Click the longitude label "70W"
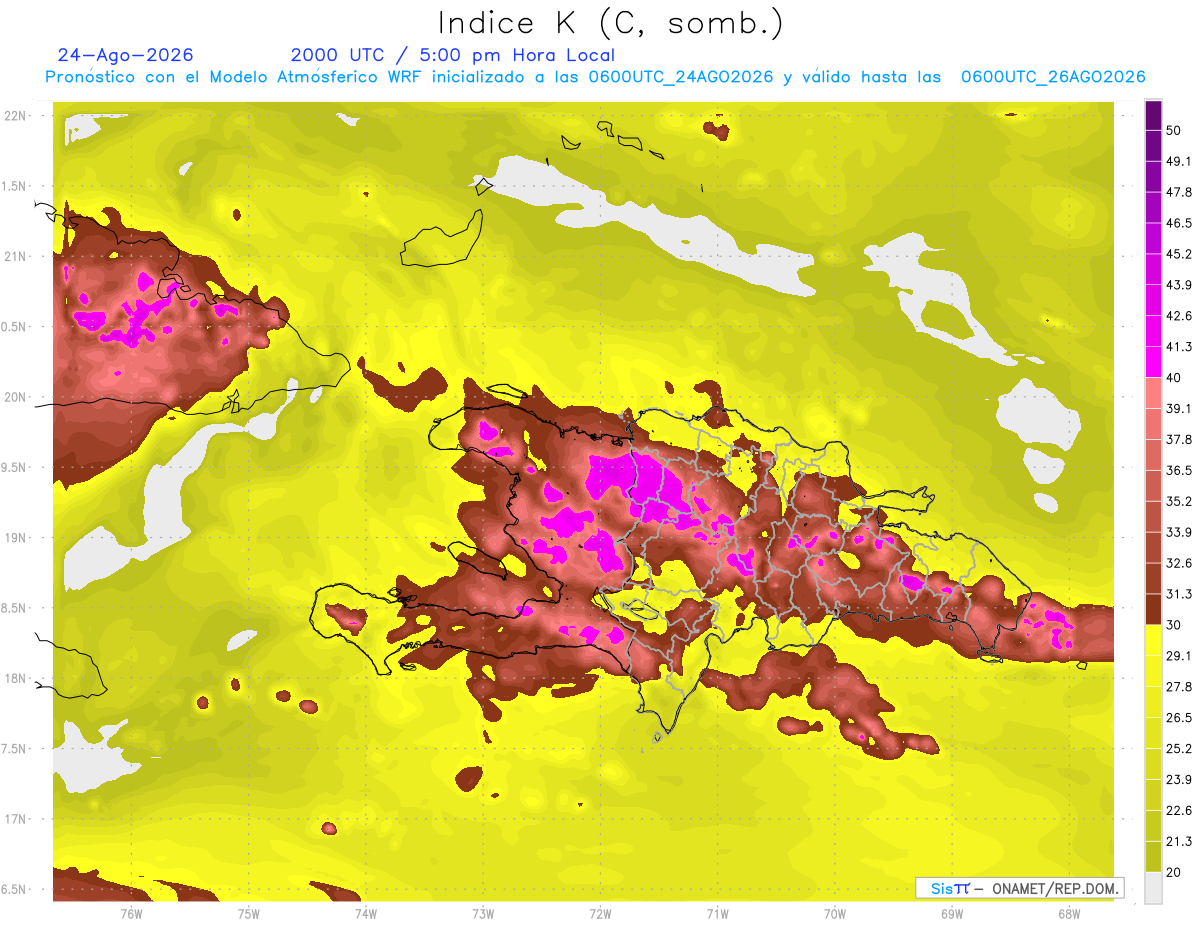 tap(834, 913)
